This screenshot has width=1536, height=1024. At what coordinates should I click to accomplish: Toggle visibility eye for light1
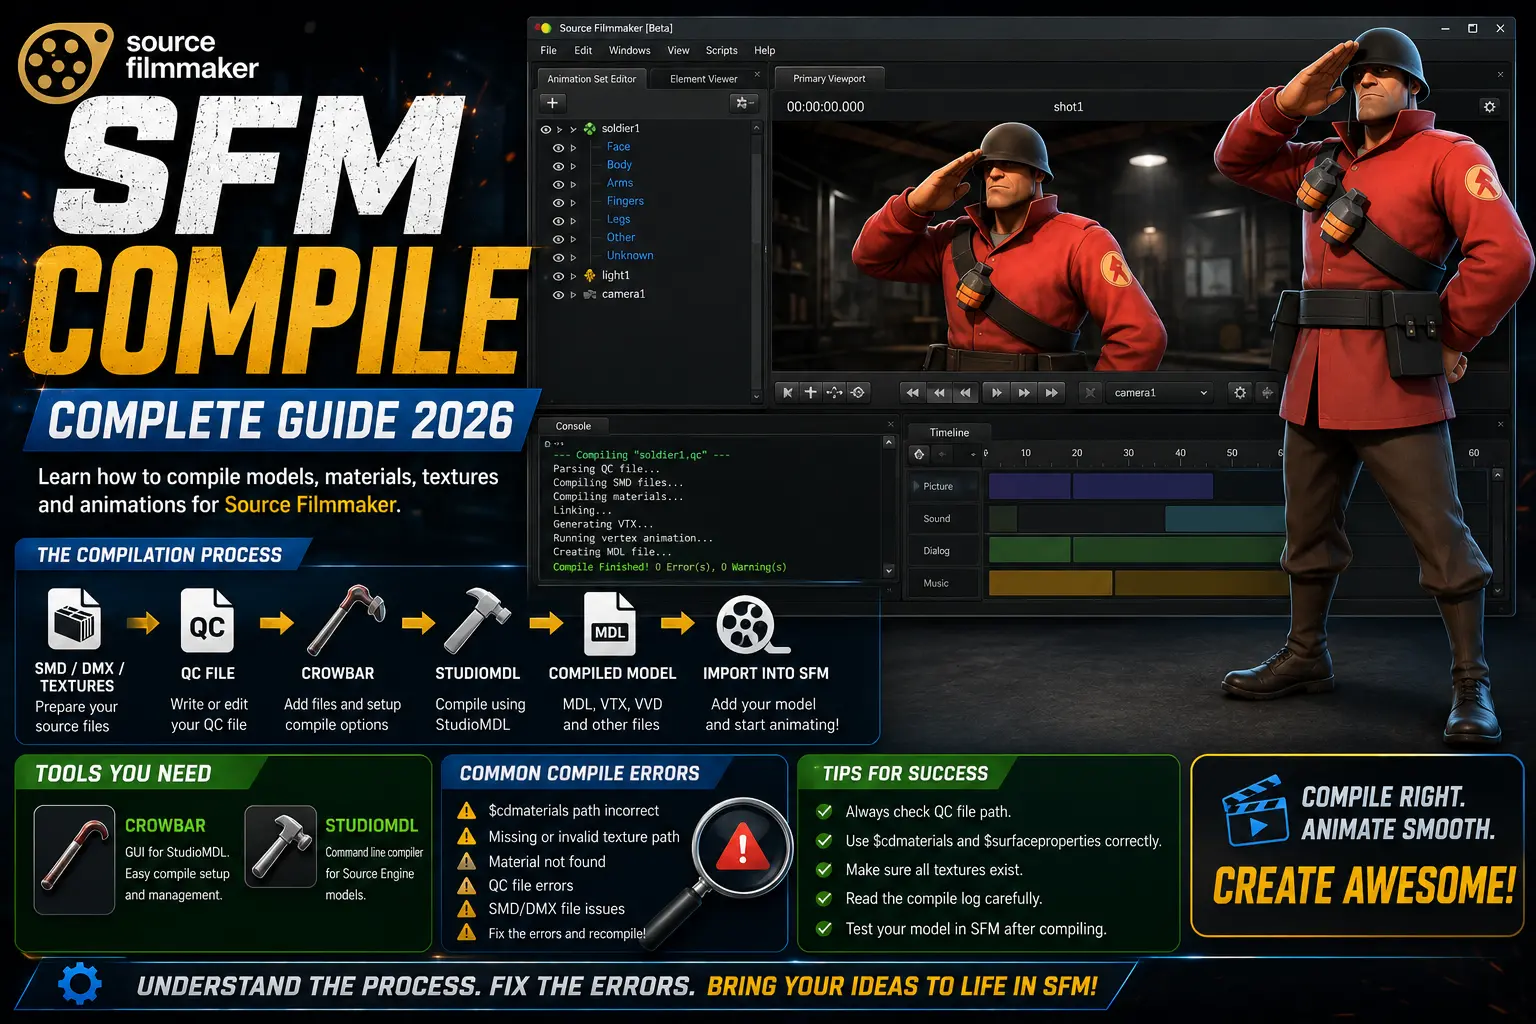coord(558,276)
